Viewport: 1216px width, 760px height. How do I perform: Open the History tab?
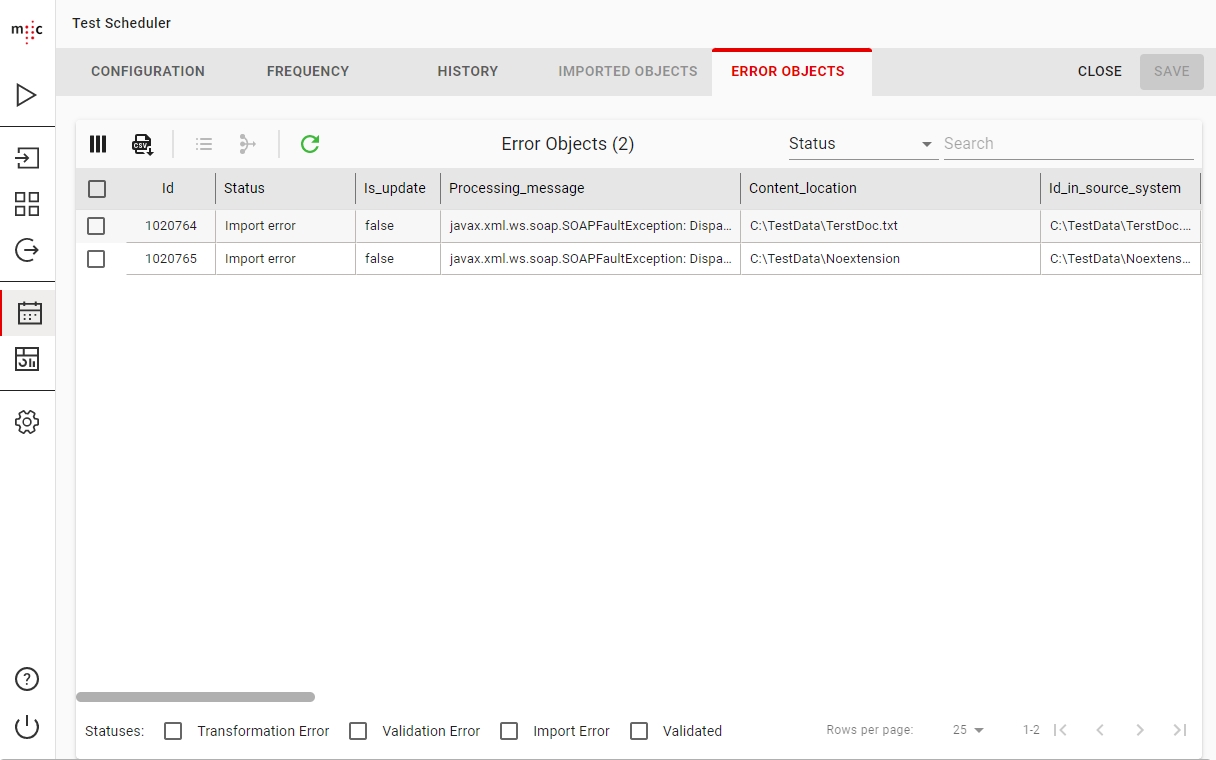coord(467,72)
